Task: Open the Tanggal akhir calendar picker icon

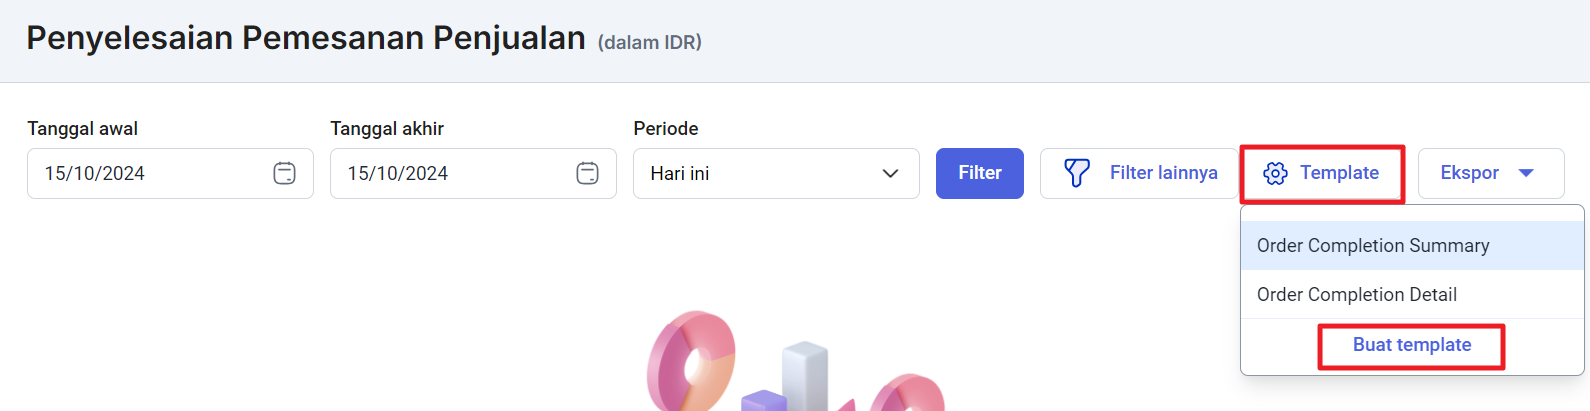Action: click(587, 173)
